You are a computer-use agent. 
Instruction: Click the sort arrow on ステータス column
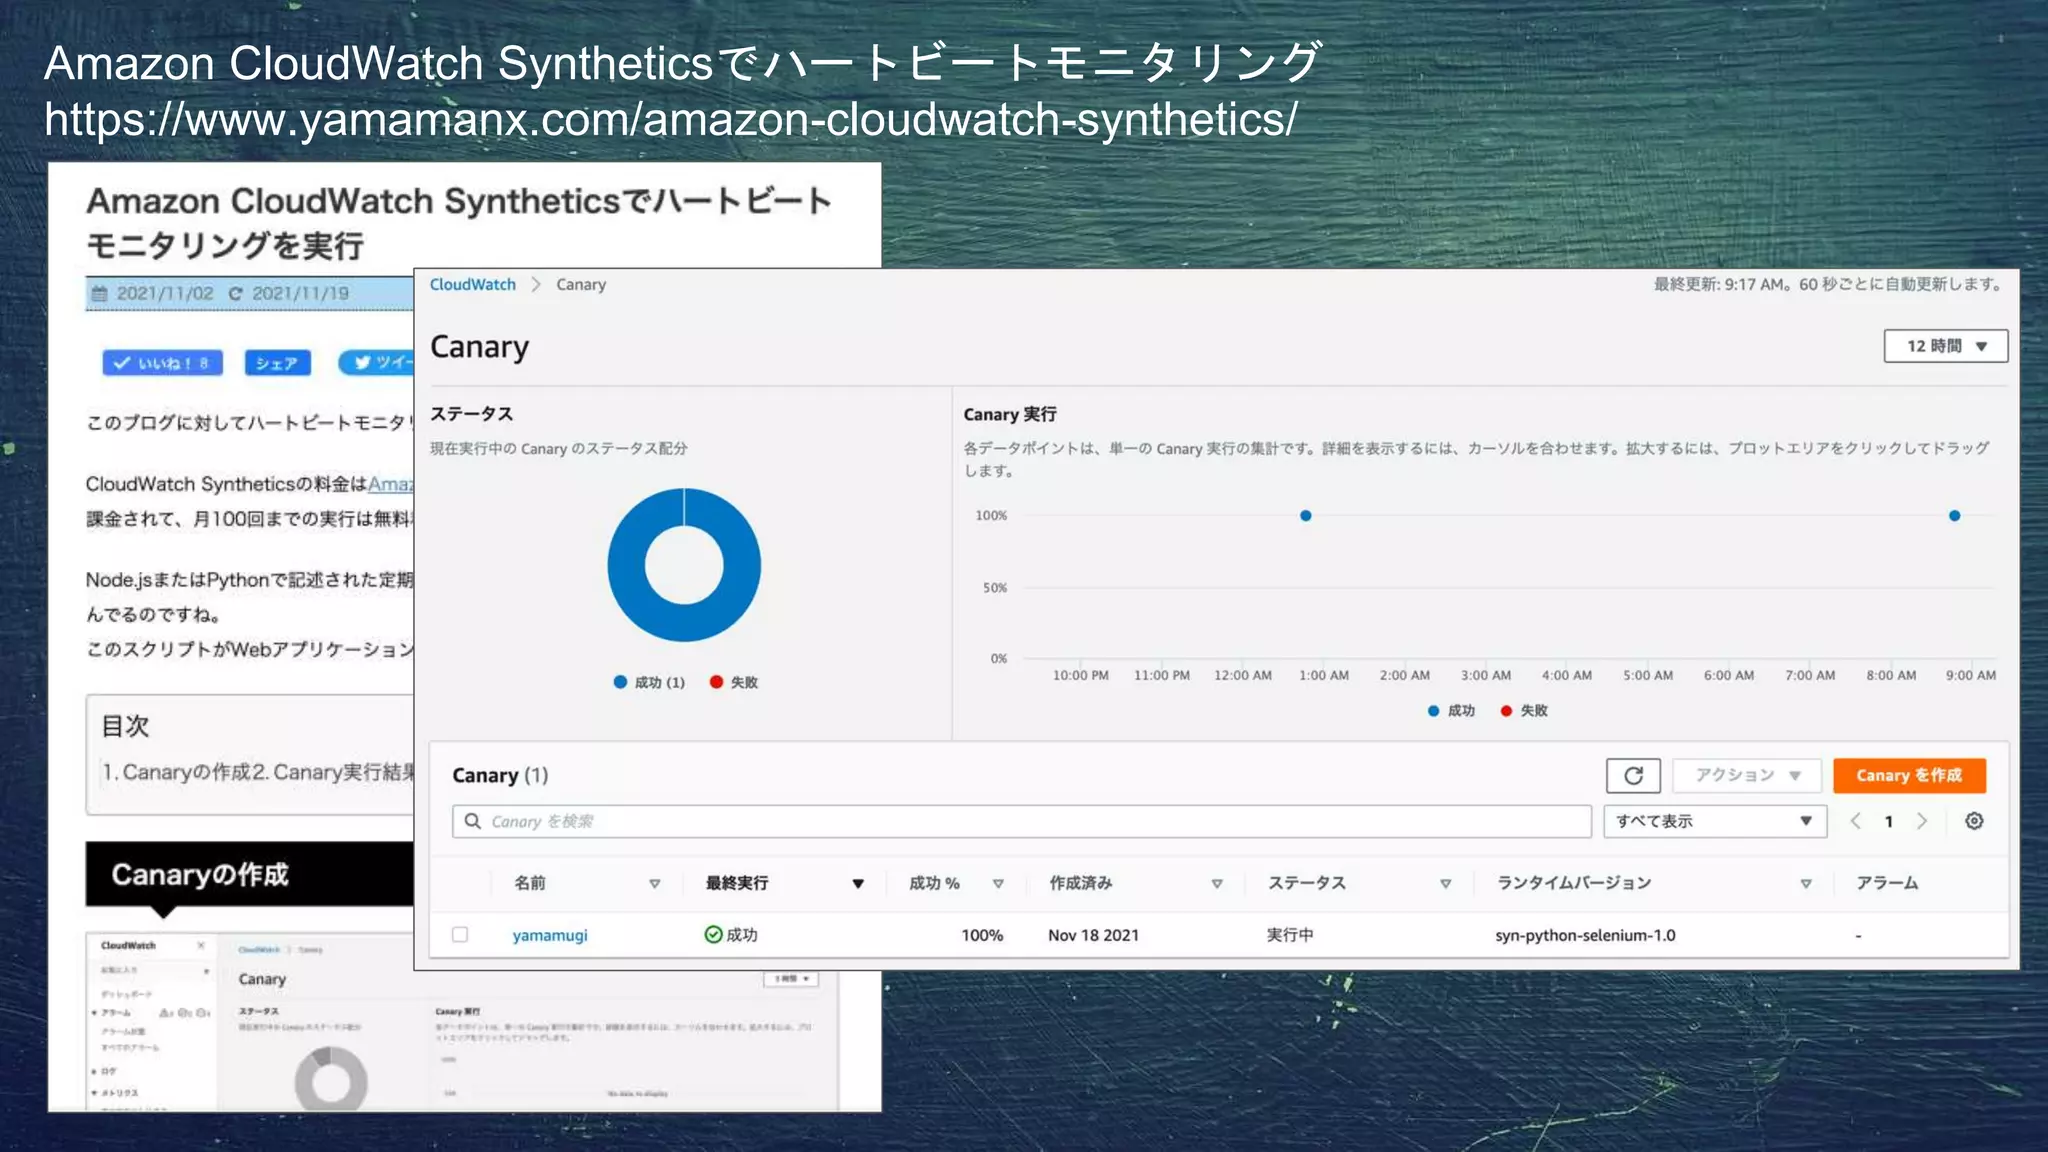1445,883
